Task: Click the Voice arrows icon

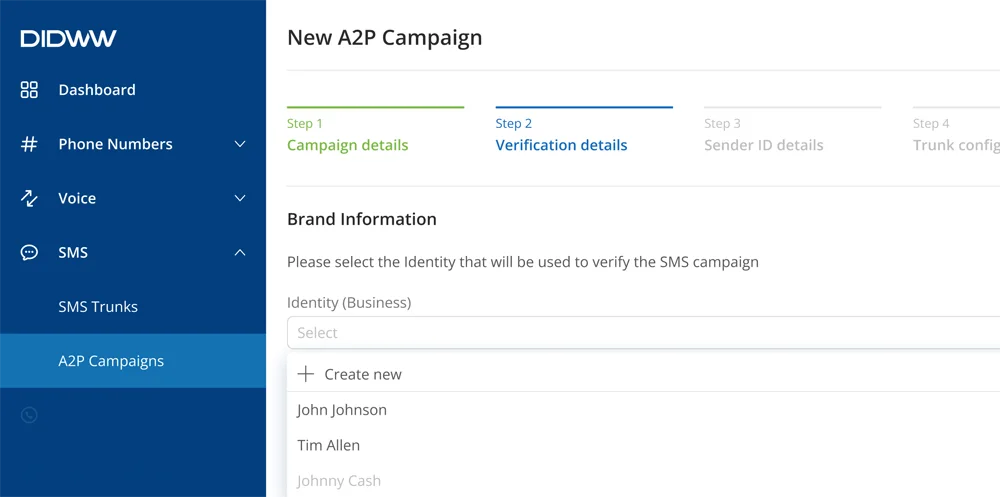Action: (x=29, y=198)
